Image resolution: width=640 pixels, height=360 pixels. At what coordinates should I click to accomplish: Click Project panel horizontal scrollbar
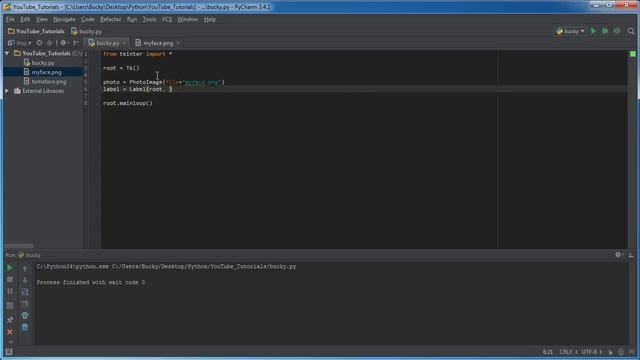point(19,246)
